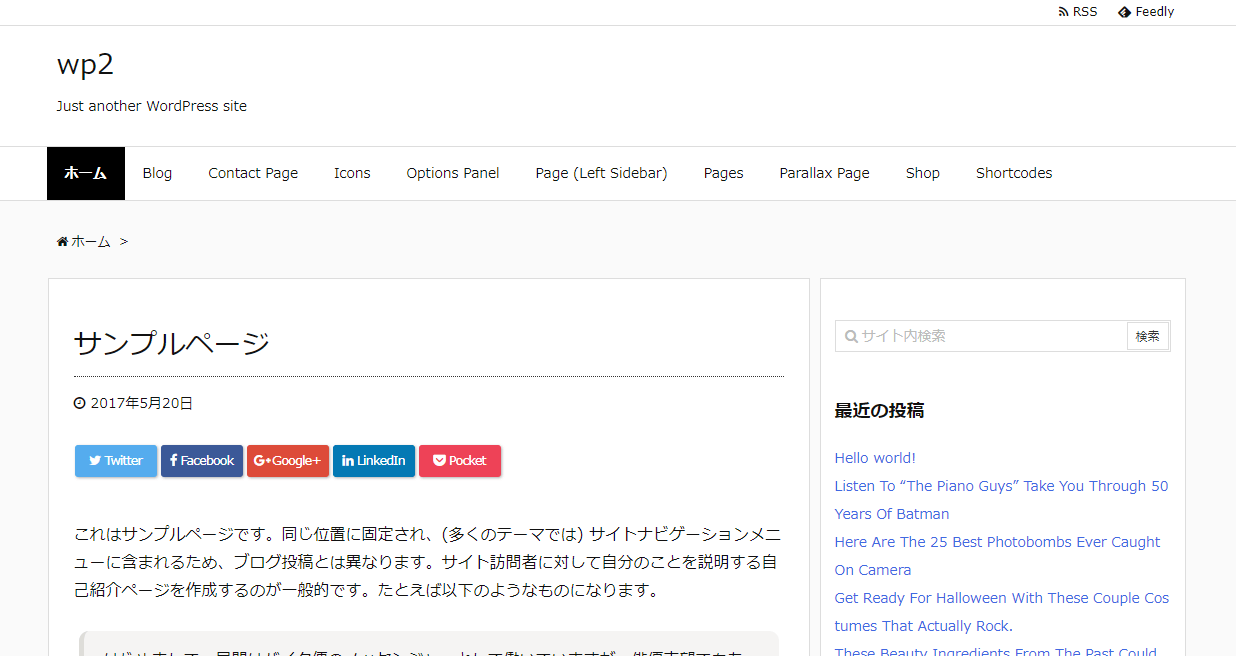Share the page on Twitter
Image resolution: width=1236 pixels, height=656 pixels.
click(x=116, y=461)
